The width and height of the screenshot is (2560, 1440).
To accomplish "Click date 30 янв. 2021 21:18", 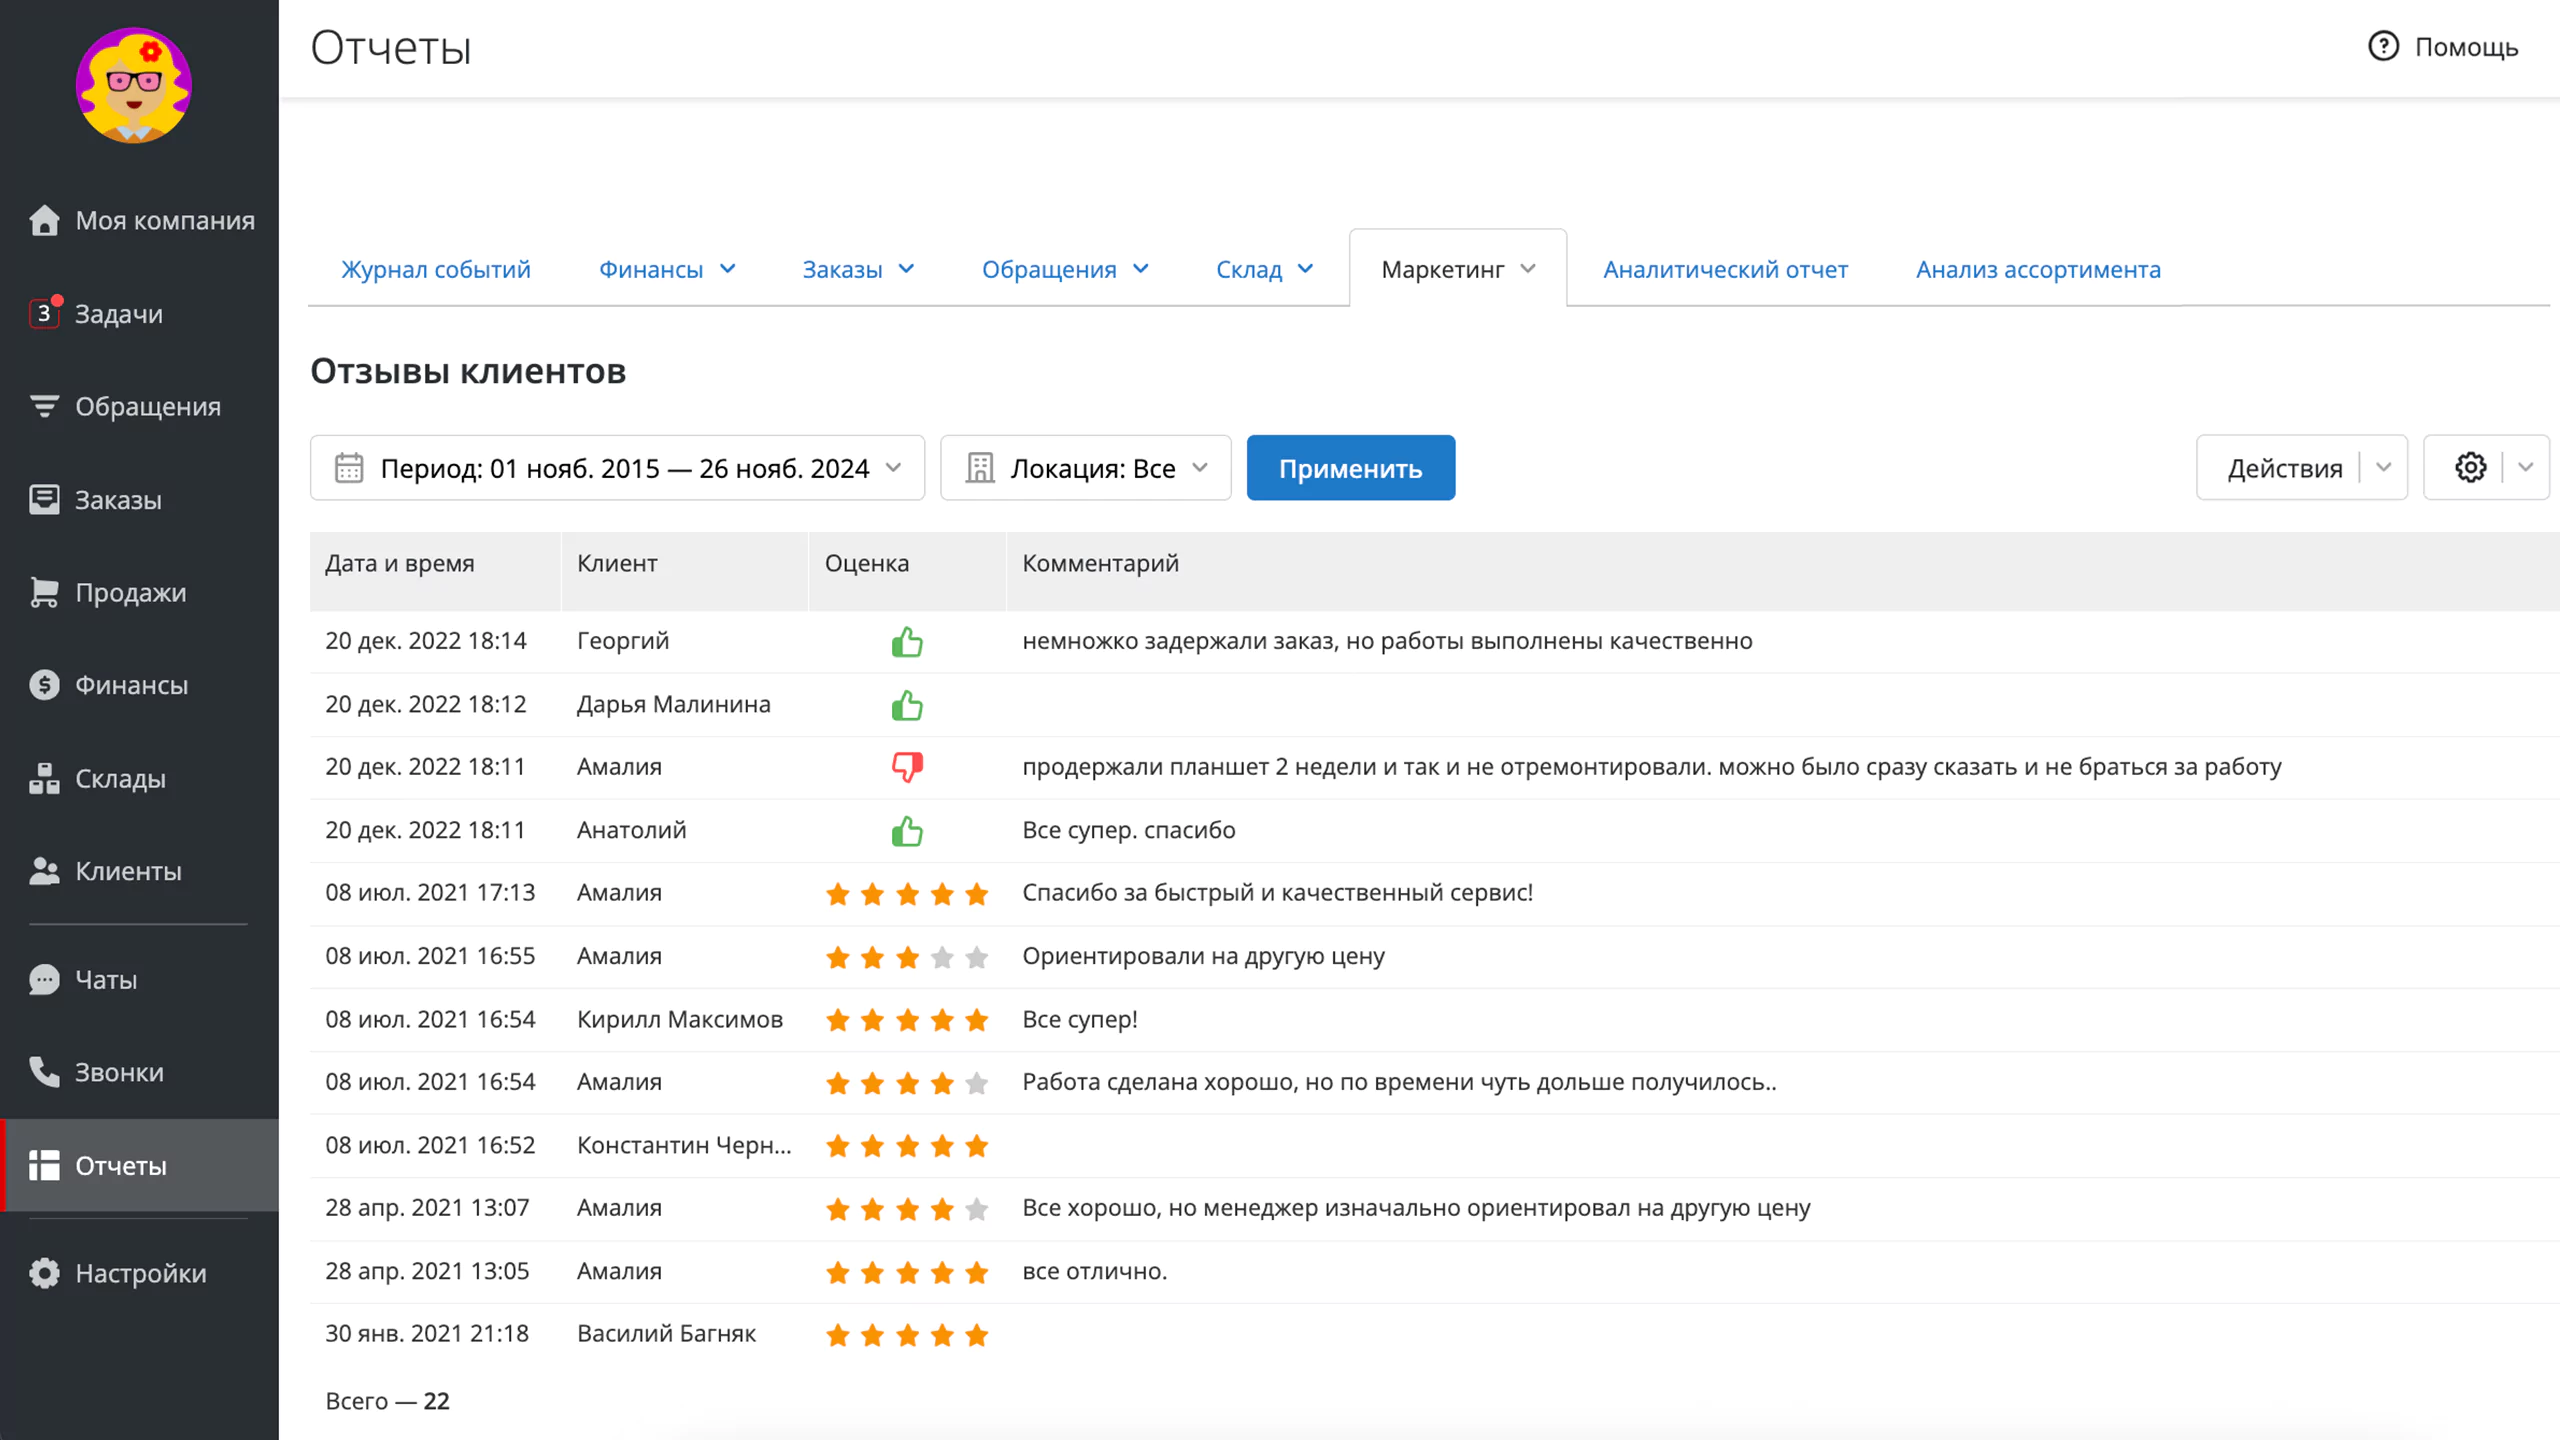I will pyautogui.click(x=427, y=1334).
